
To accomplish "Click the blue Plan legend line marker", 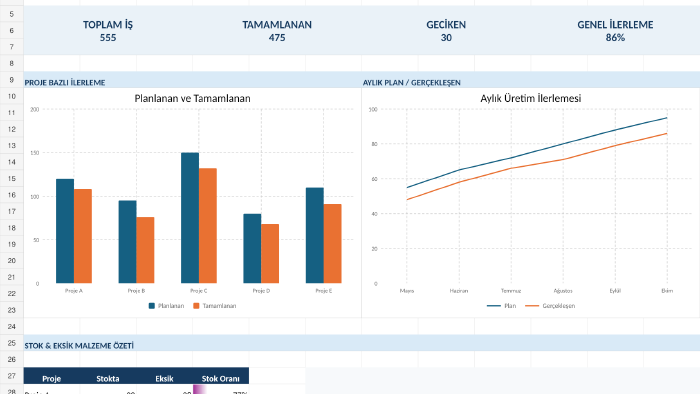I will 493,306.
